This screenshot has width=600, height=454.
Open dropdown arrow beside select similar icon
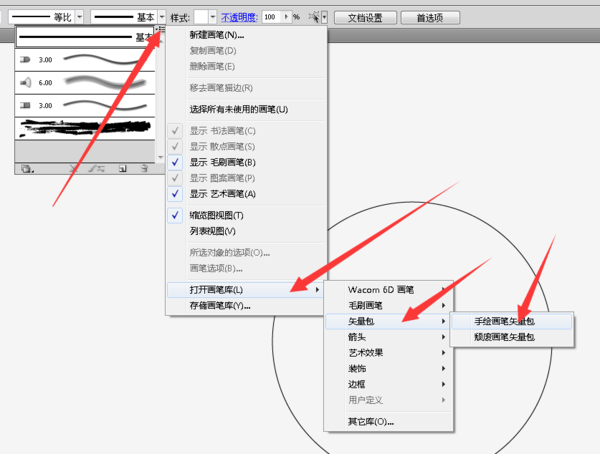[324, 17]
